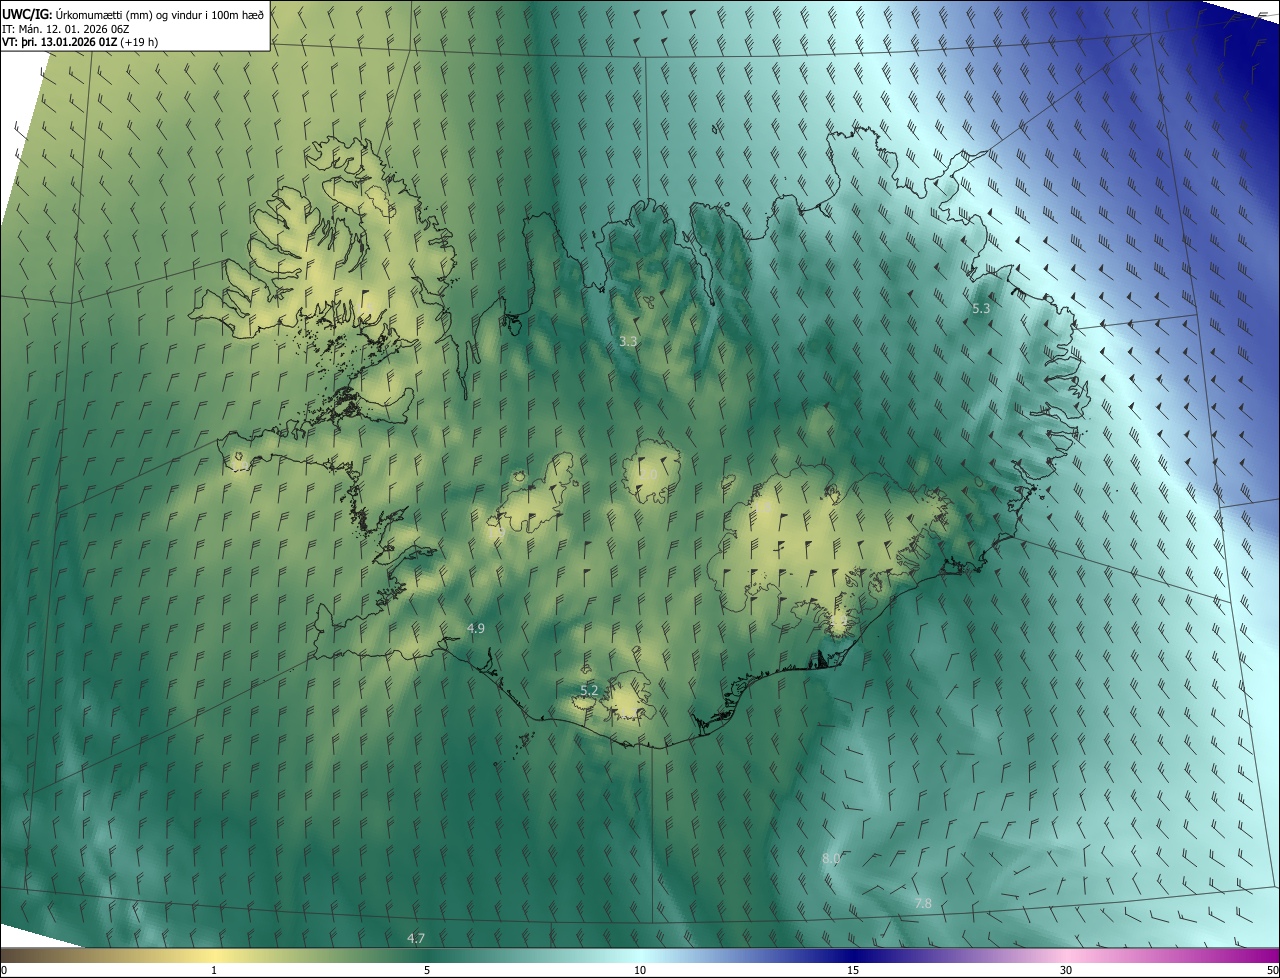Click the 5.2 precipitation value on the map
Viewport: 1280px width, 978px height.
[589, 690]
